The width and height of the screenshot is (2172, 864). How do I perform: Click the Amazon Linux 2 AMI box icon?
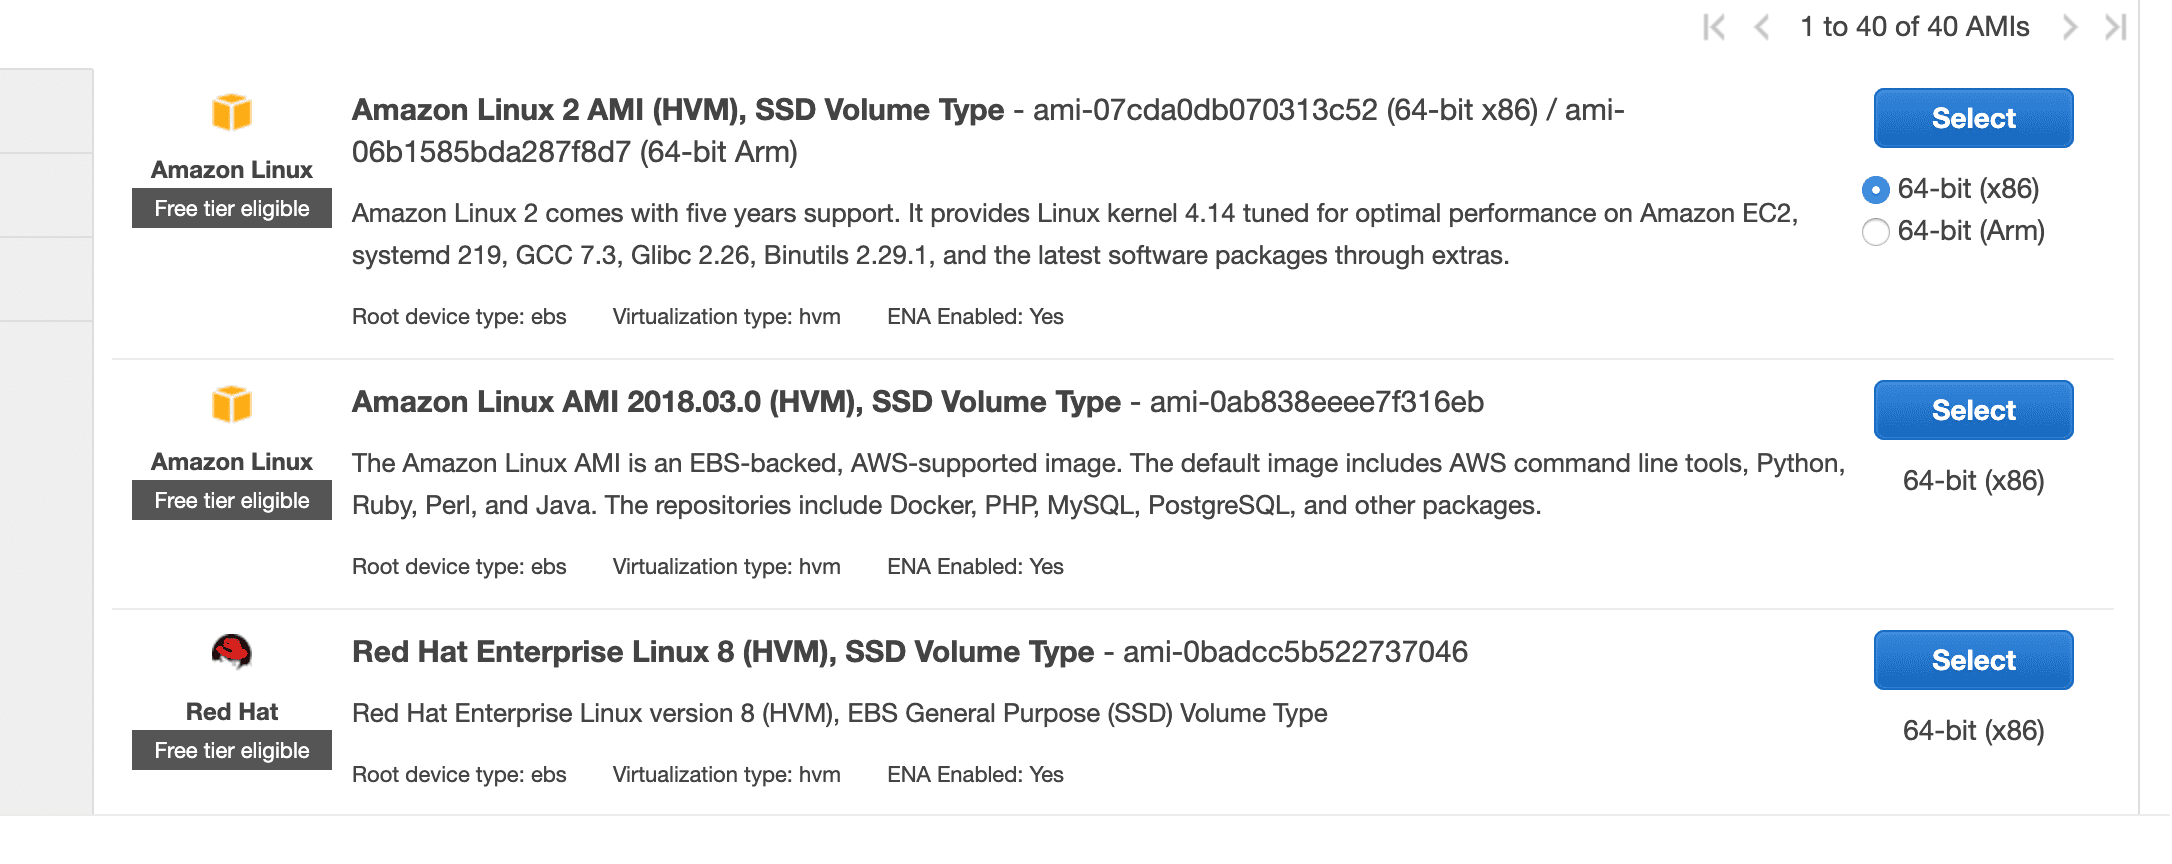[x=232, y=112]
